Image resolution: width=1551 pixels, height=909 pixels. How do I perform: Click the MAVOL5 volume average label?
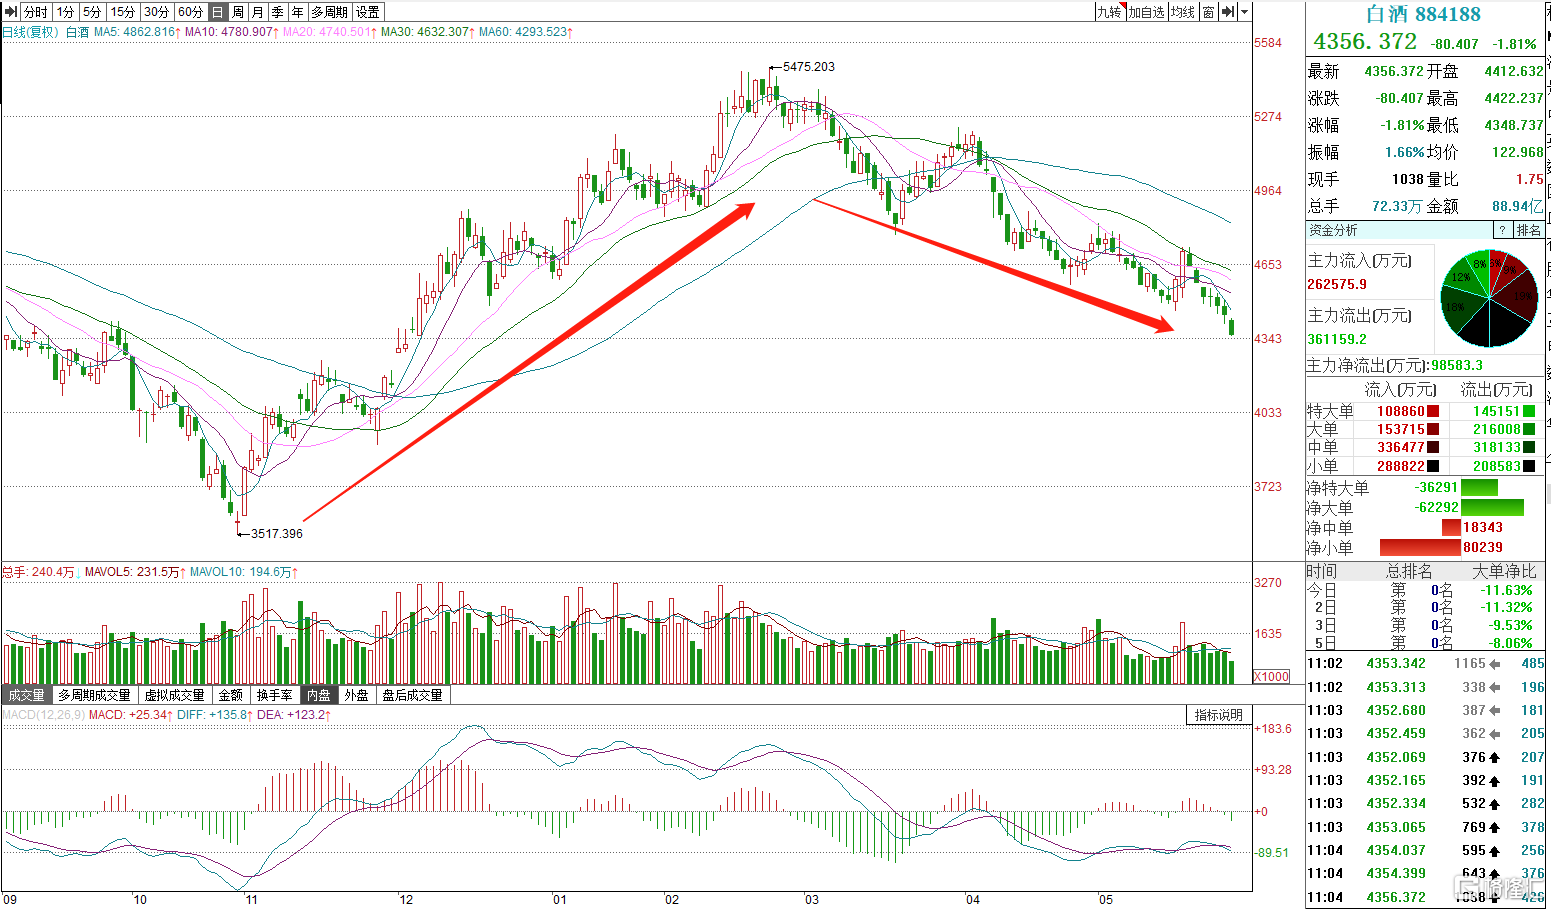click(x=135, y=572)
